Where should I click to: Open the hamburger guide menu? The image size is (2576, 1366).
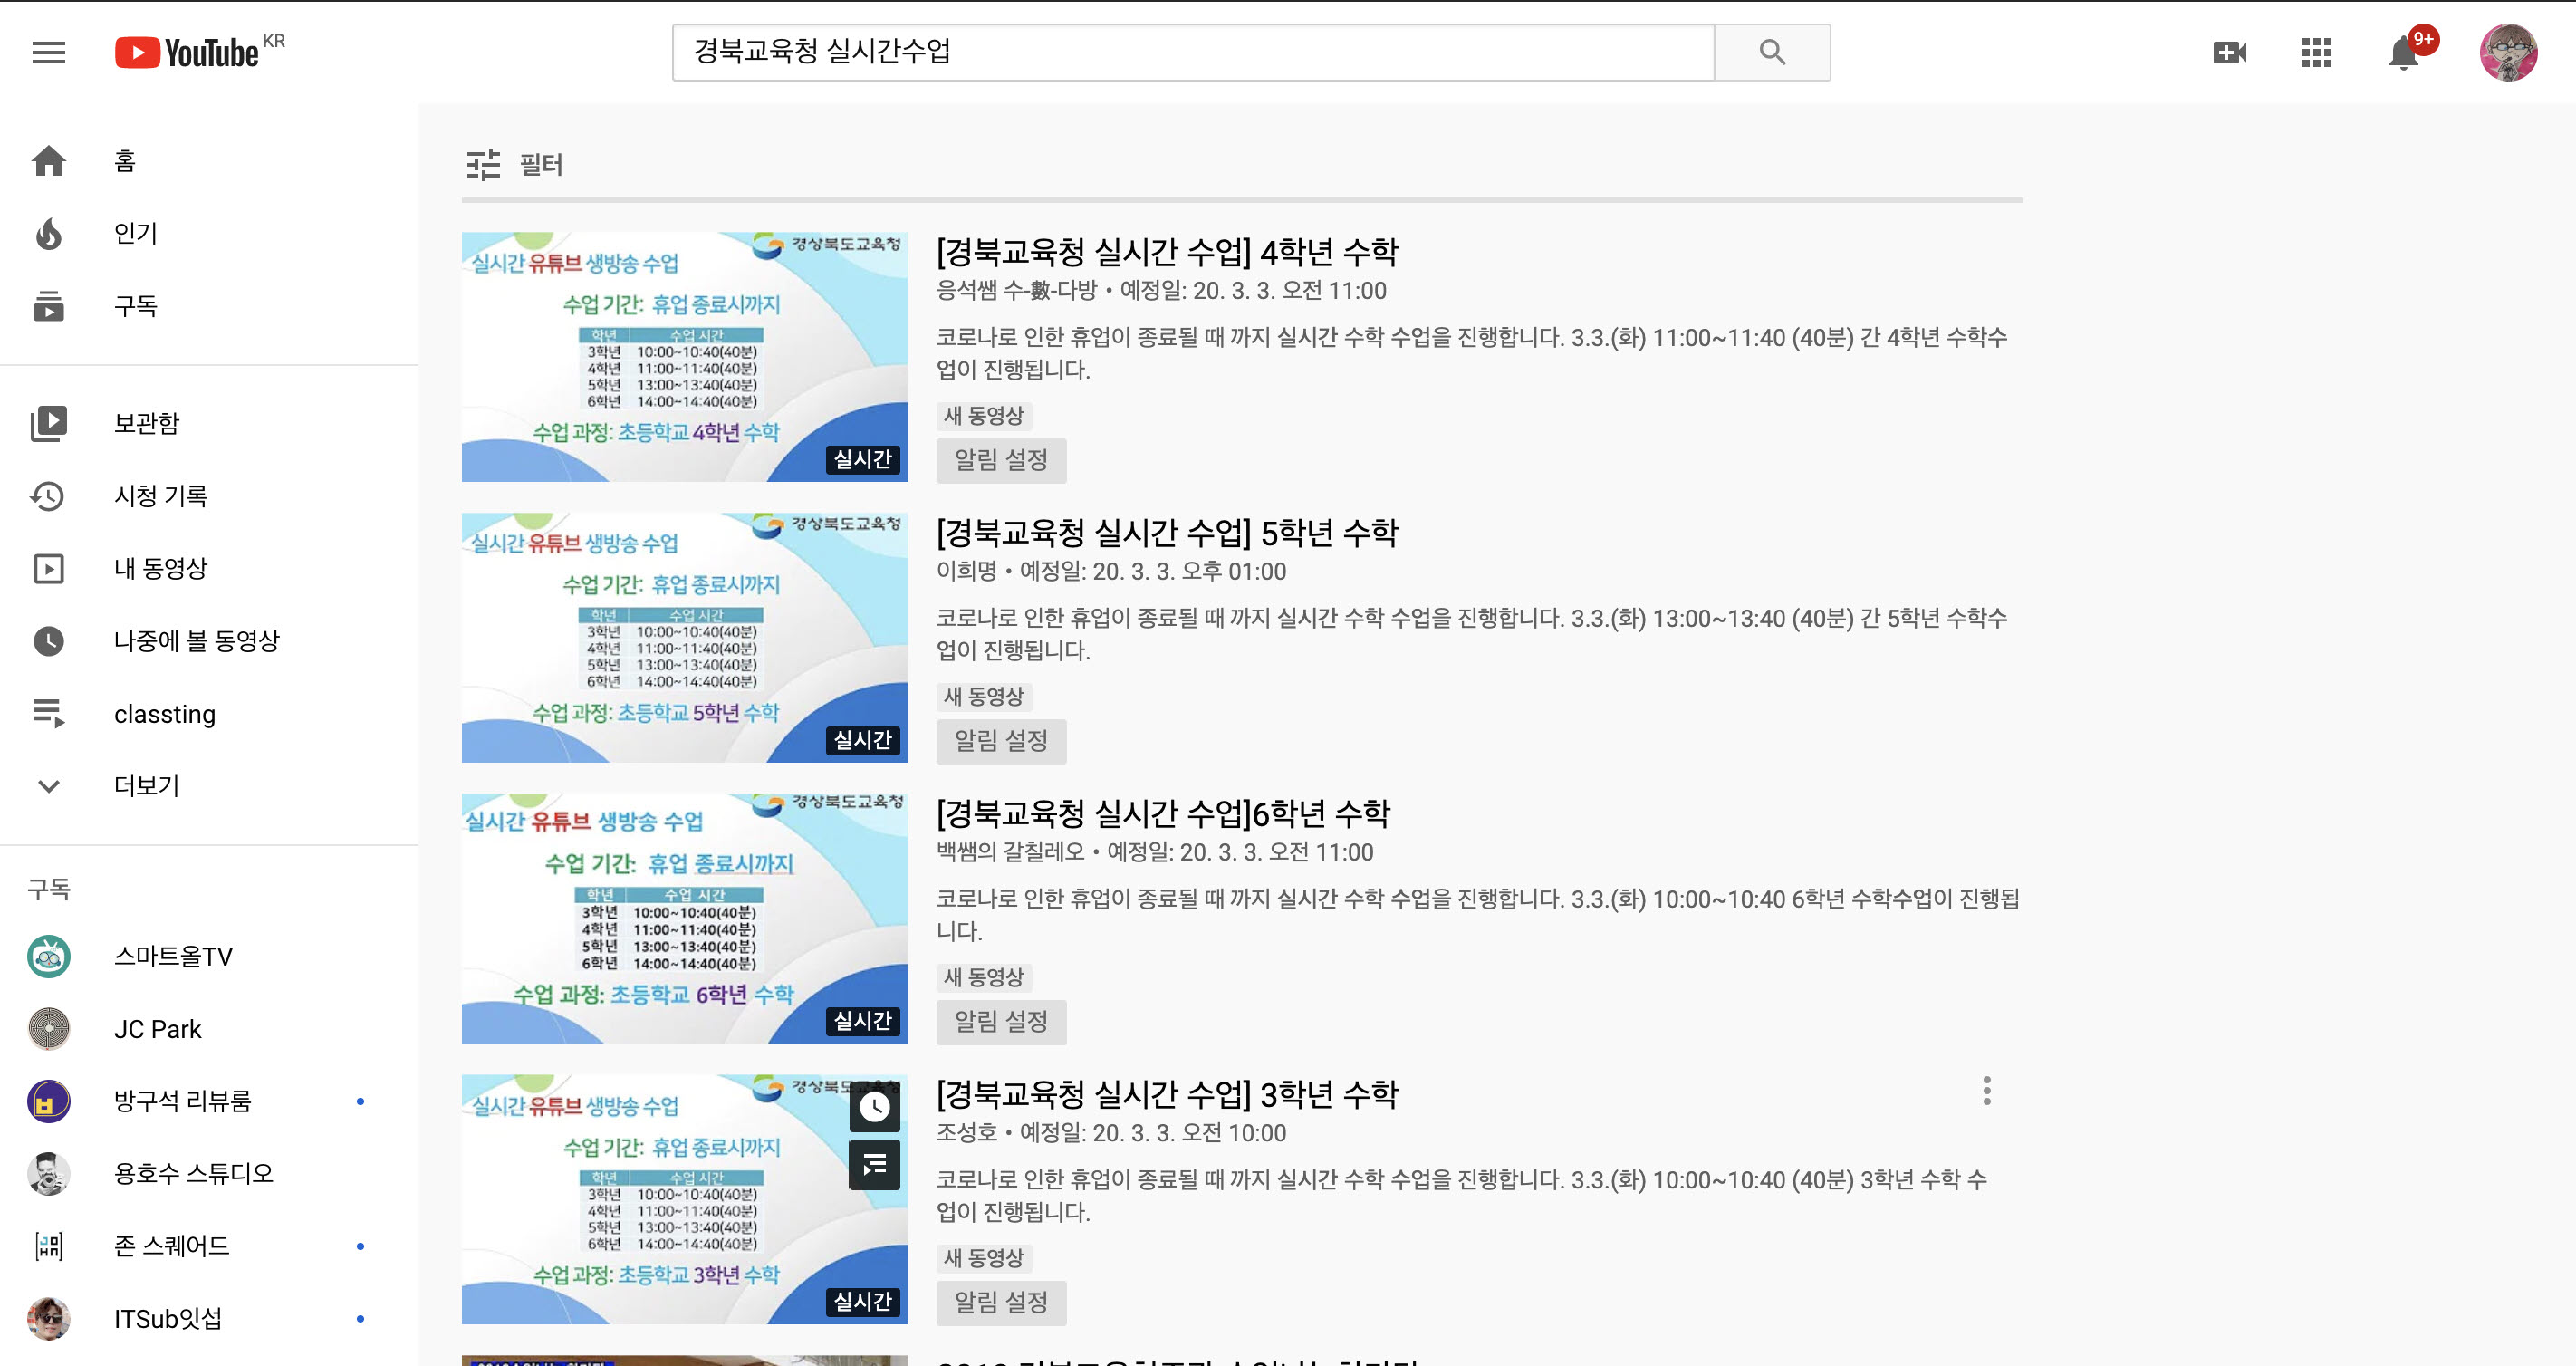coord(48,52)
